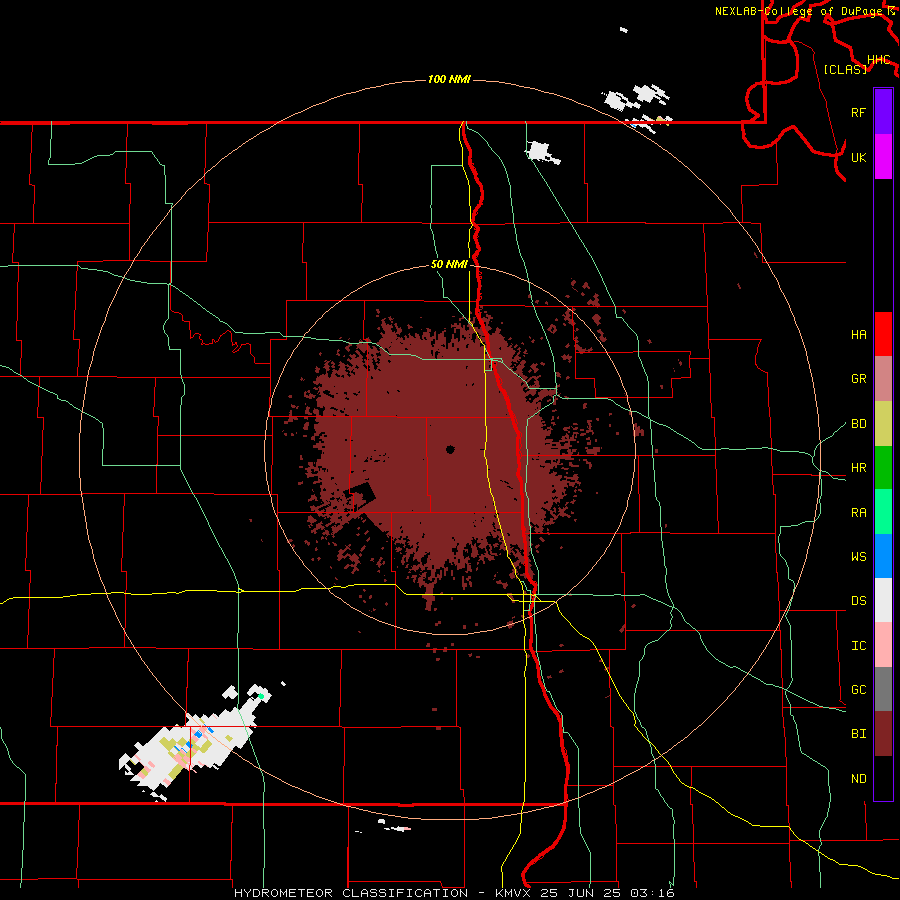This screenshot has height=900, width=900.
Task: Click the '25 JUN 25' date text
Action: point(580,893)
